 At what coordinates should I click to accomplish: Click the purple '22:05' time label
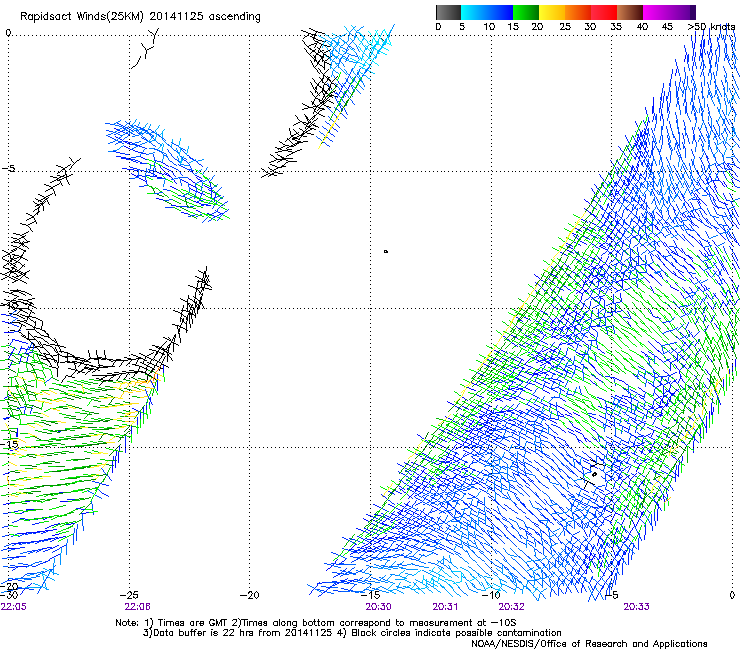coord(14,607)
